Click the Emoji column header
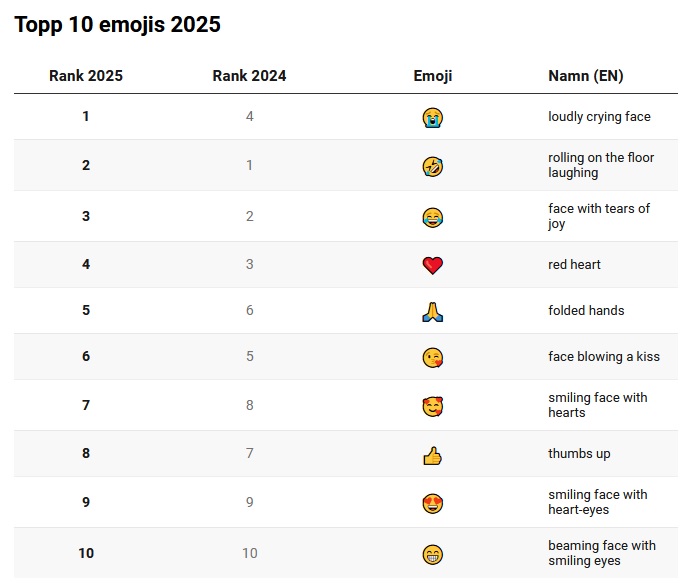Image resolution: width=700 pixels, height=588 pixels. [433, 76]
